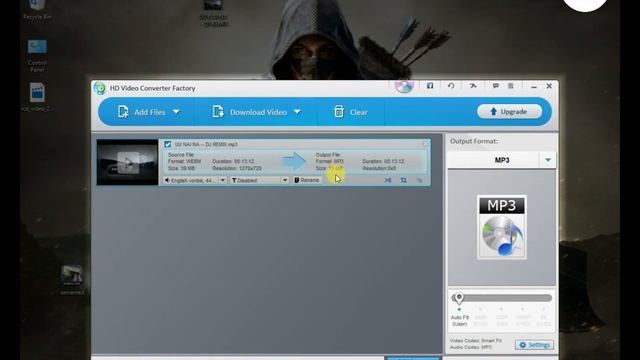Click the source Format: WEBM text
640x360 pixels.
click(x=184, y=162)
